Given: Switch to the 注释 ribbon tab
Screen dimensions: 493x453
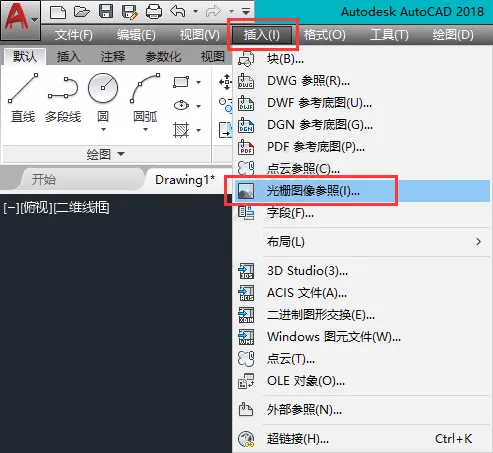Looking at the screenshot, I should (x=113, y=57).
